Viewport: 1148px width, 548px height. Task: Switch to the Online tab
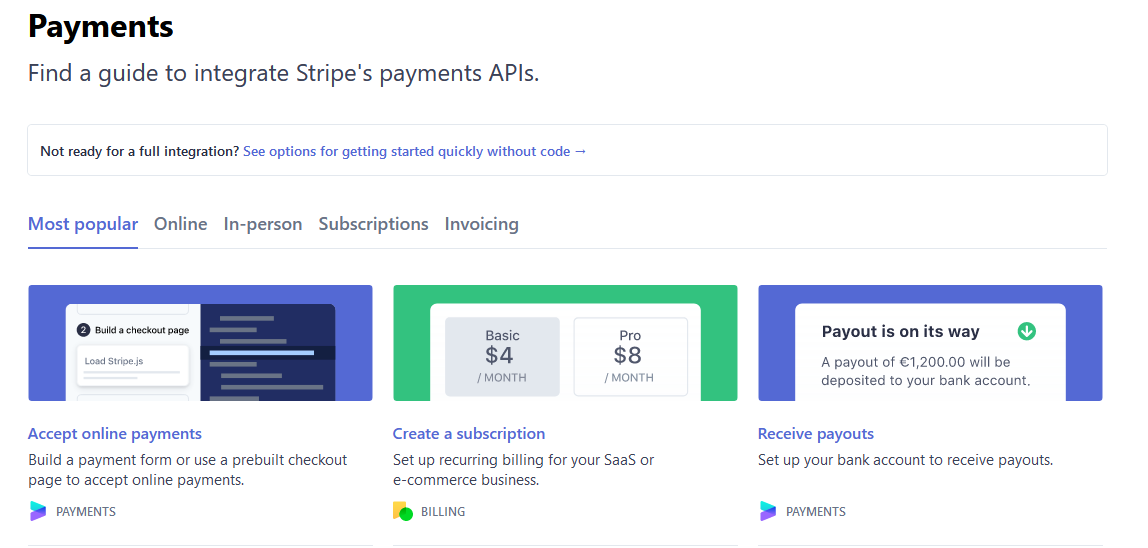(x=180, y=224)
